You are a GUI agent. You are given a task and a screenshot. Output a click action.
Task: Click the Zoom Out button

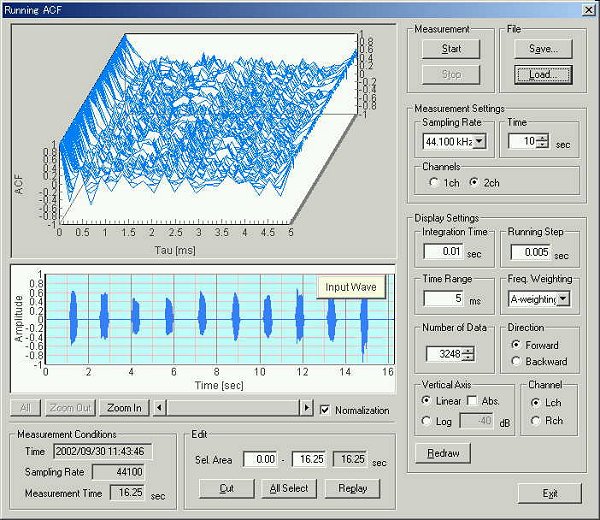coord(70,408)
